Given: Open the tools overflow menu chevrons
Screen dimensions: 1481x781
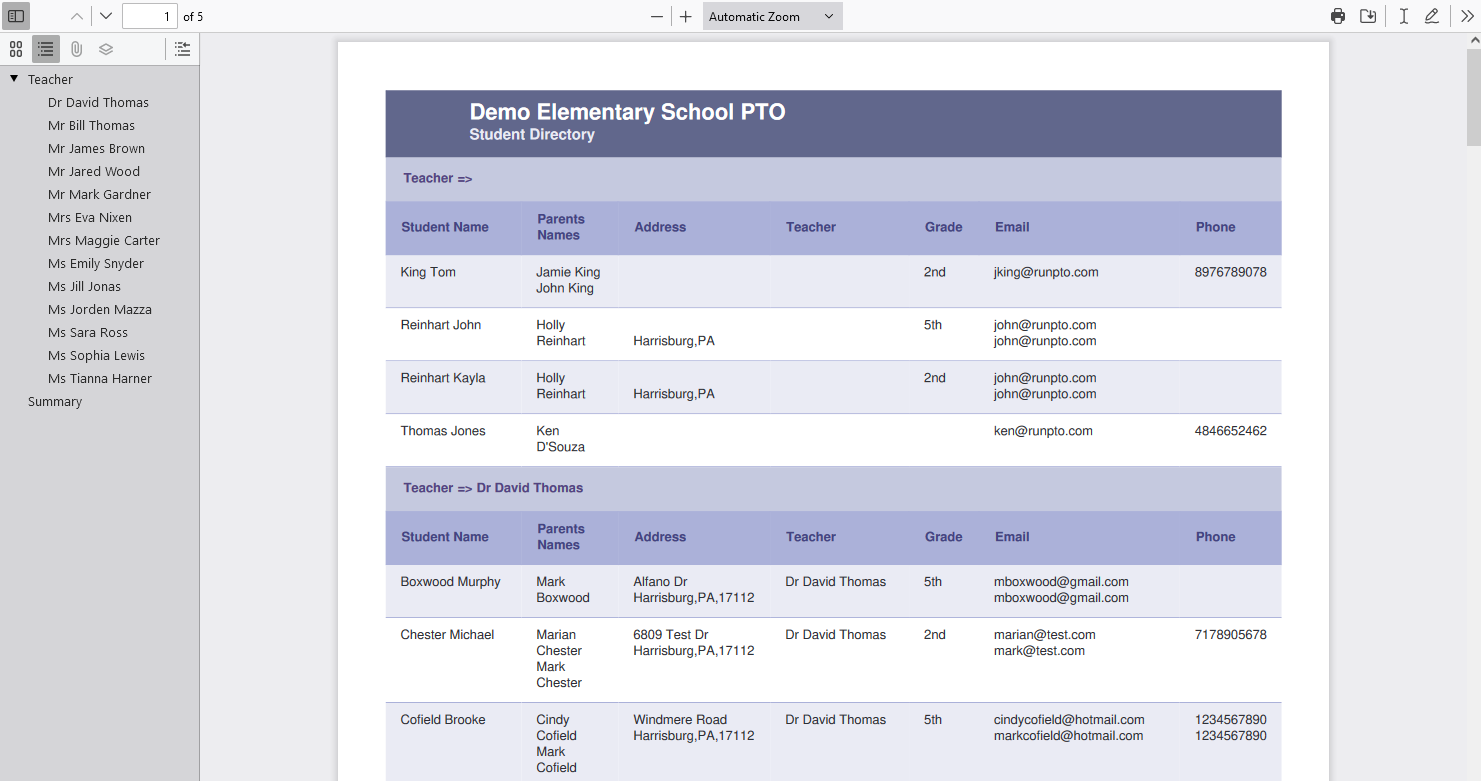Looking at the screenshot, I should (1467, 16).
